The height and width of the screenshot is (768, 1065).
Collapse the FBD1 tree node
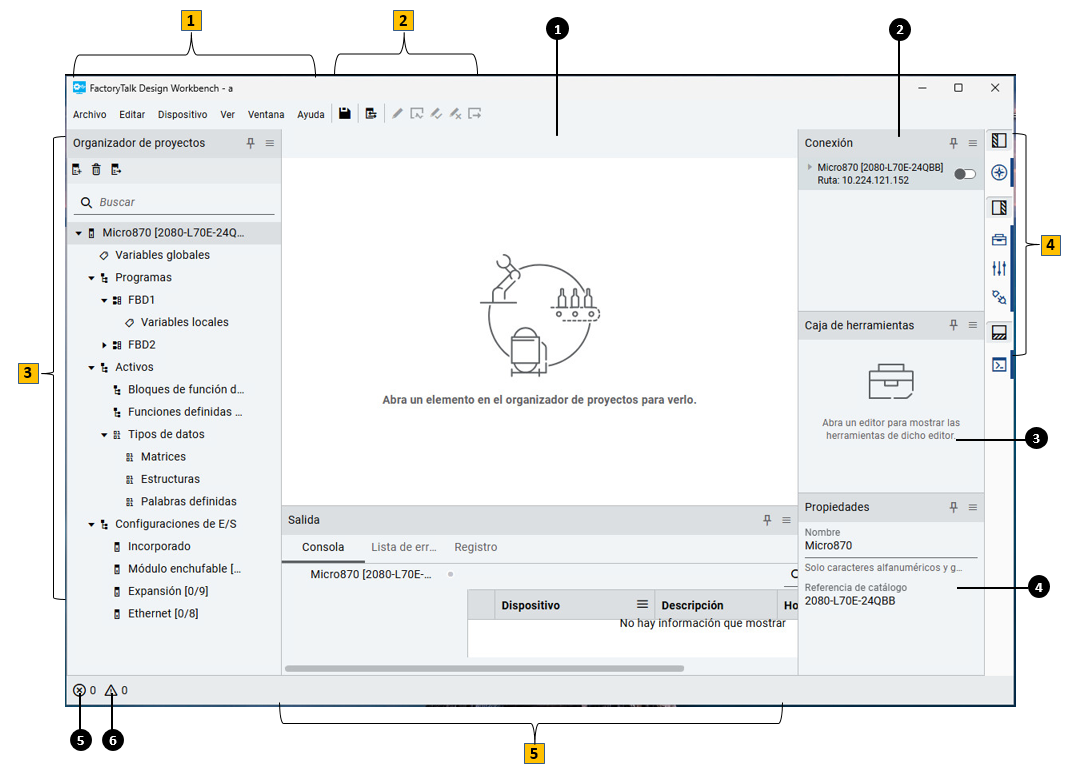[104, 300]
